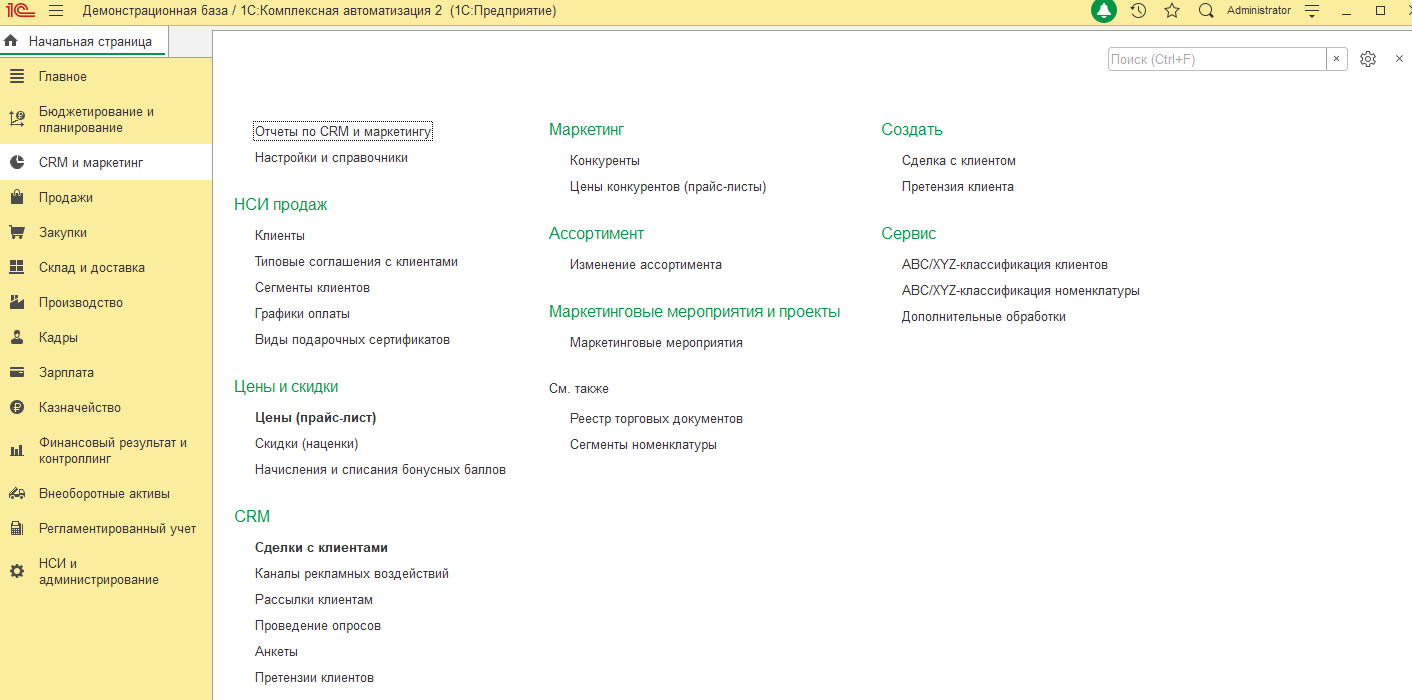This screenshot has width=1412, height=700.
Task: Click the Главное section icon
Action: (x=17, y=77)
